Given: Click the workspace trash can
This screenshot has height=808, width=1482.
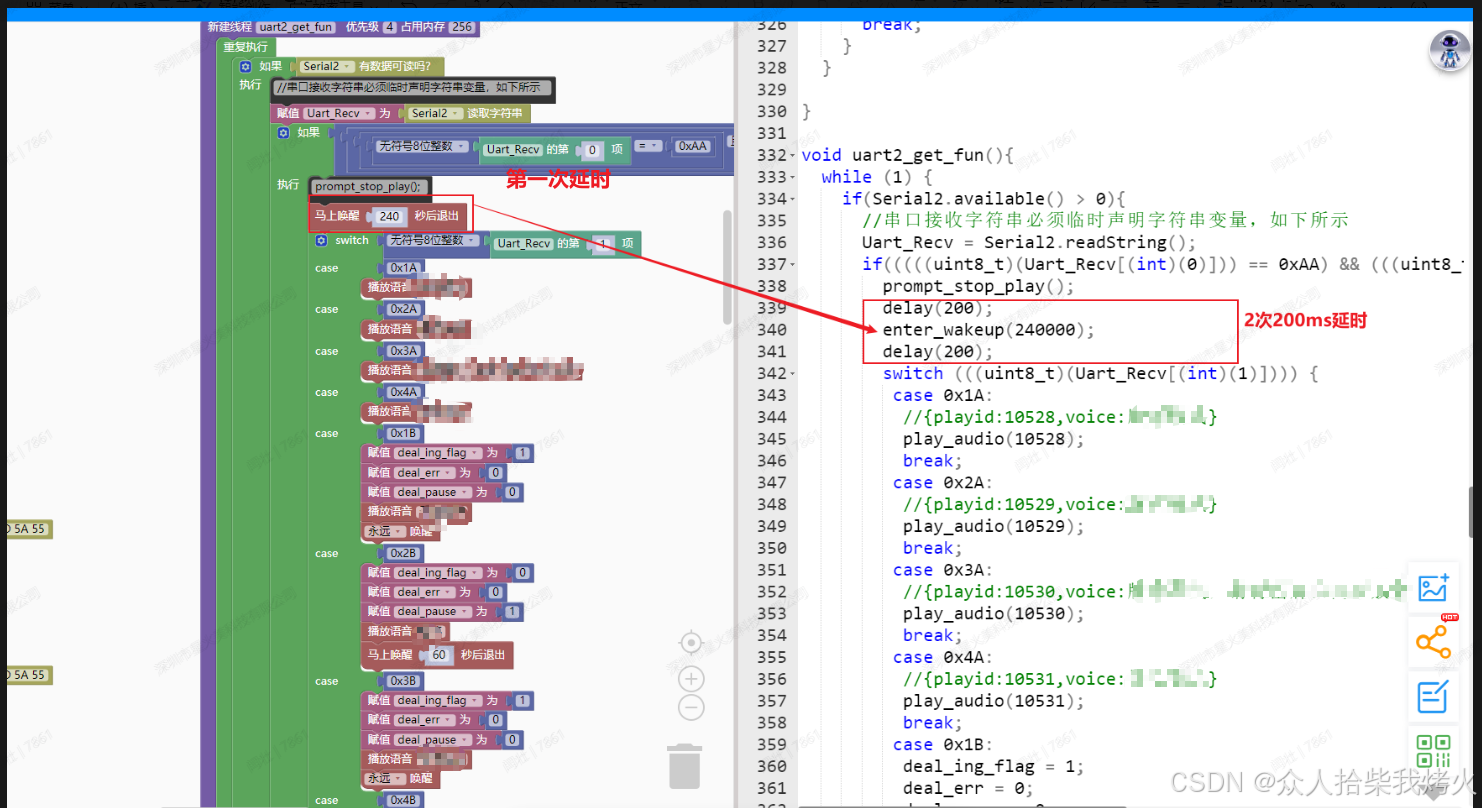Looking at the screenshot, I should point(684,765).
